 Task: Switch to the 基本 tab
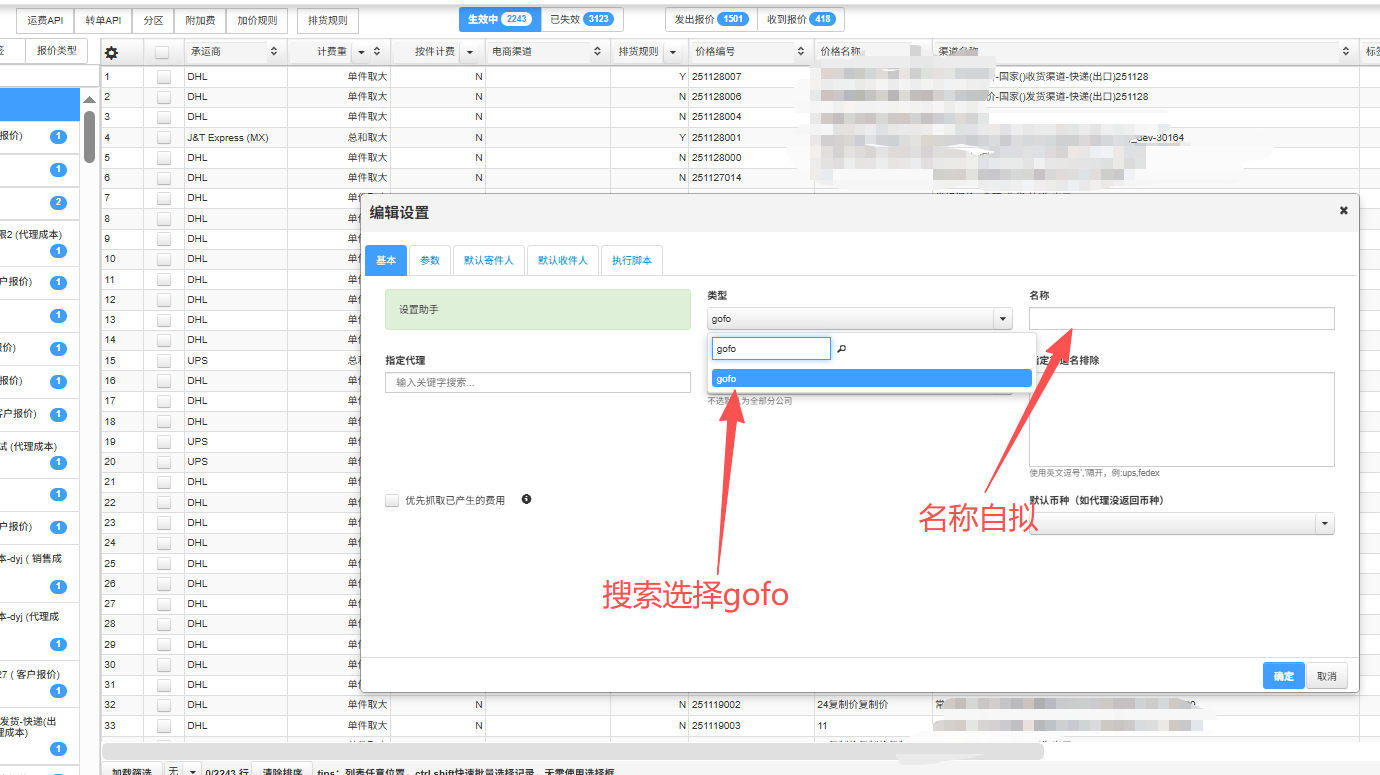click(x=386, y=260)
